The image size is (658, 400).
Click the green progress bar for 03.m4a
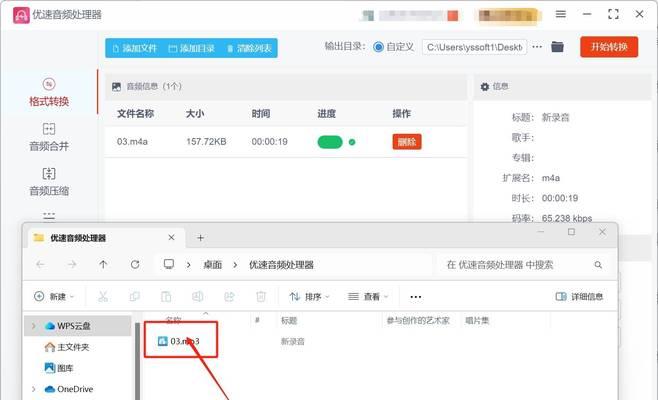pos(330,142)
